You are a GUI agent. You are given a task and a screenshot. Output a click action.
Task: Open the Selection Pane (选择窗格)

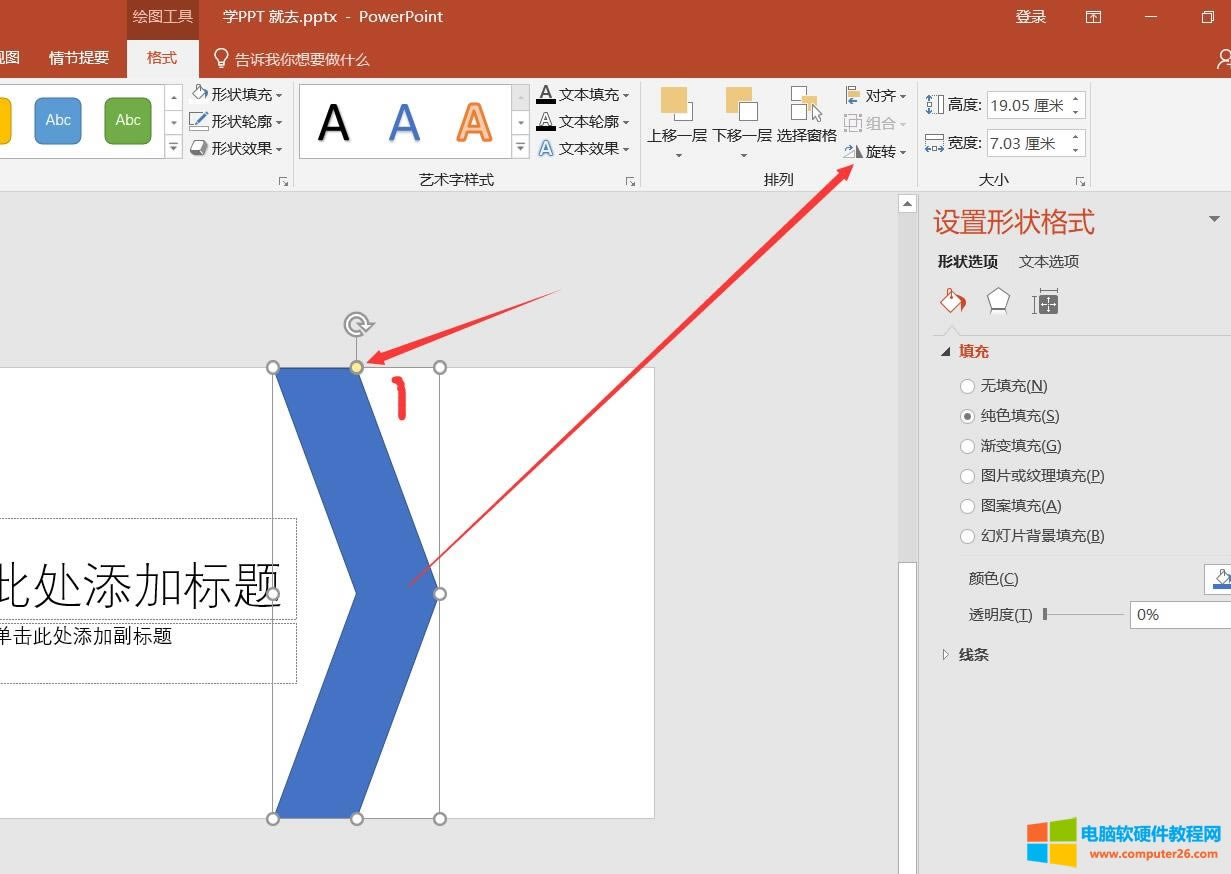click(x=806, y=104)
